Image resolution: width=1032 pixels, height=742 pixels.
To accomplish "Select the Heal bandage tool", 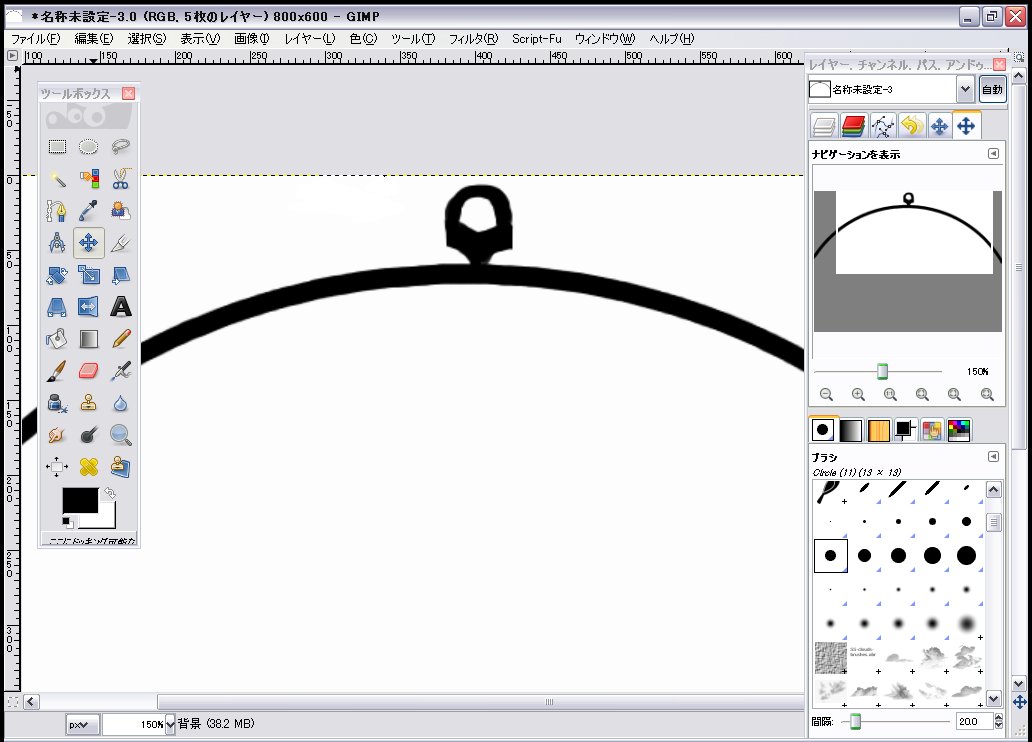I will point(89,467).
